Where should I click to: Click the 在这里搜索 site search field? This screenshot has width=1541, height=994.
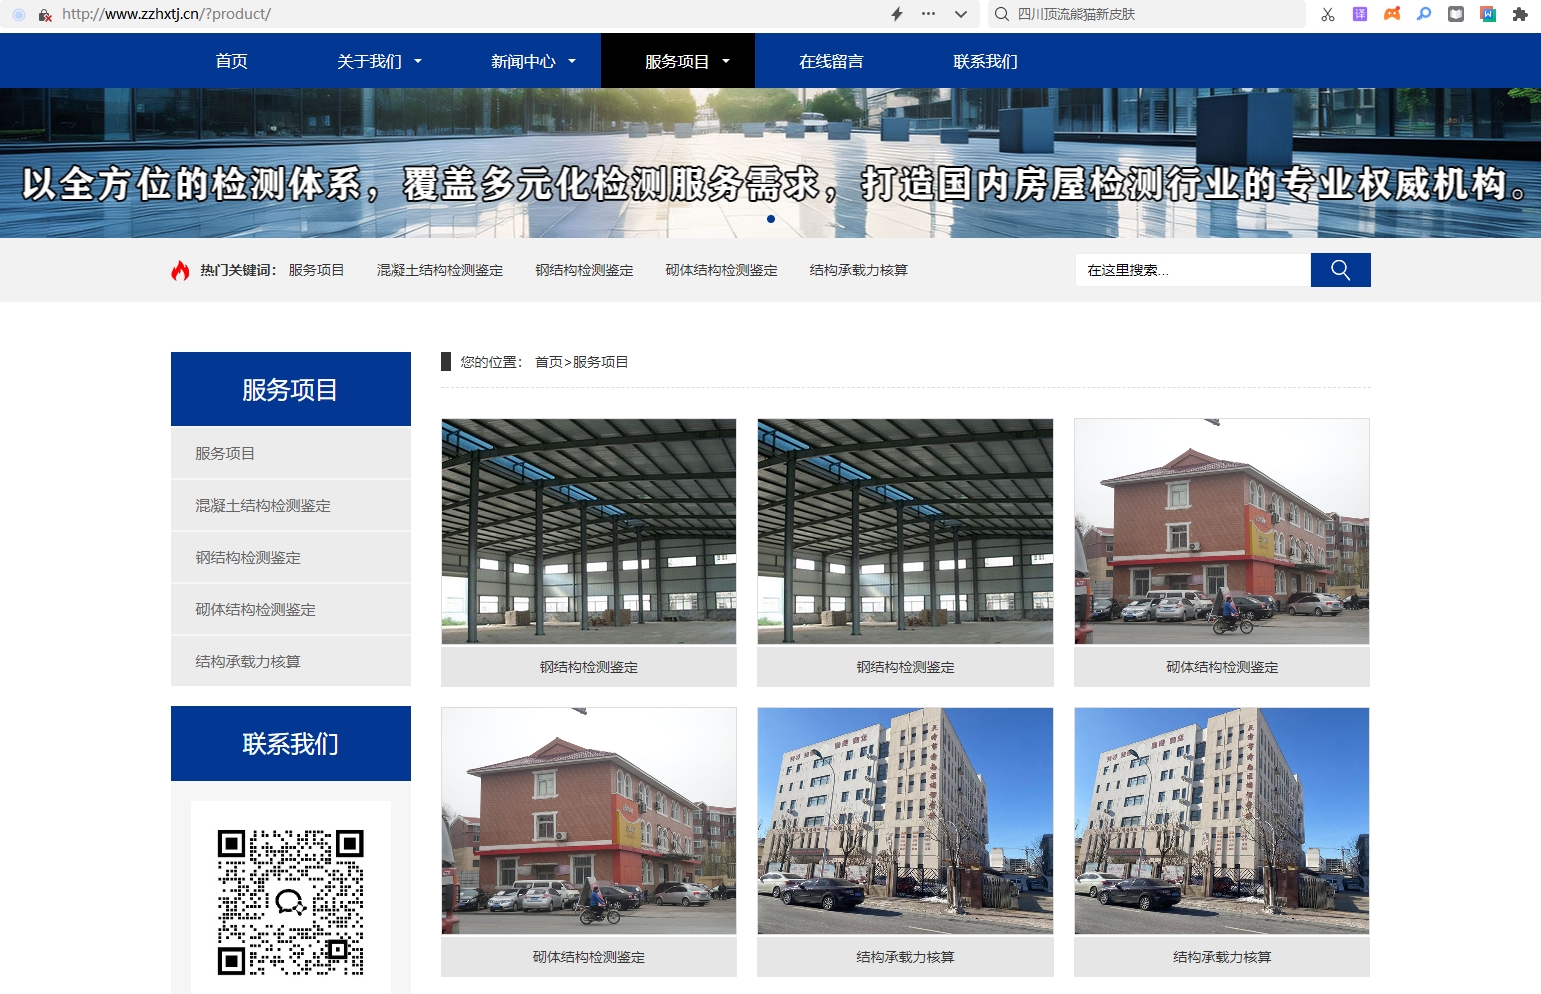click(1192, 270)
